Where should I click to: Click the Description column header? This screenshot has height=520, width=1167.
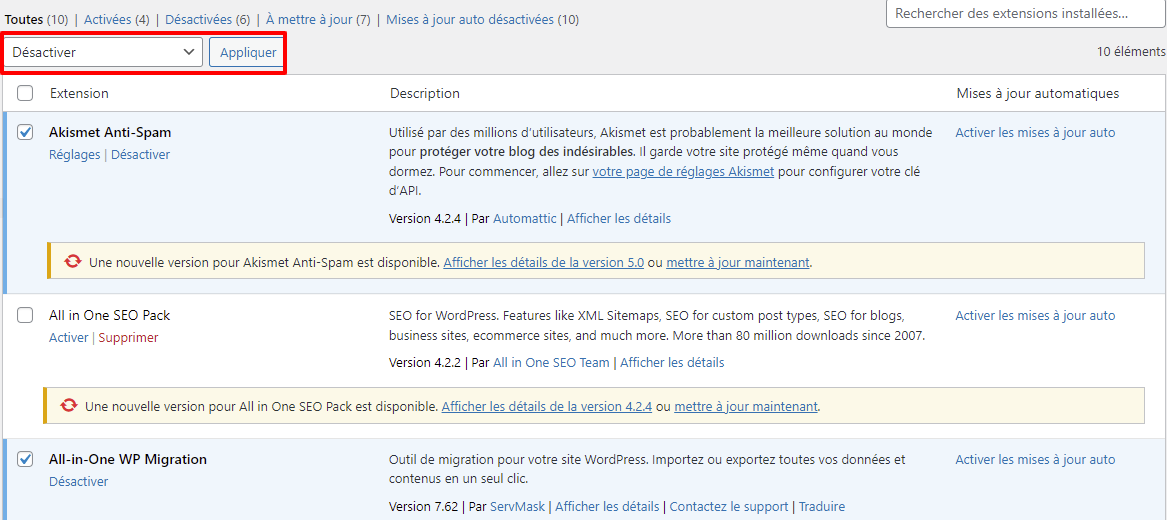[x=425, y=93]
